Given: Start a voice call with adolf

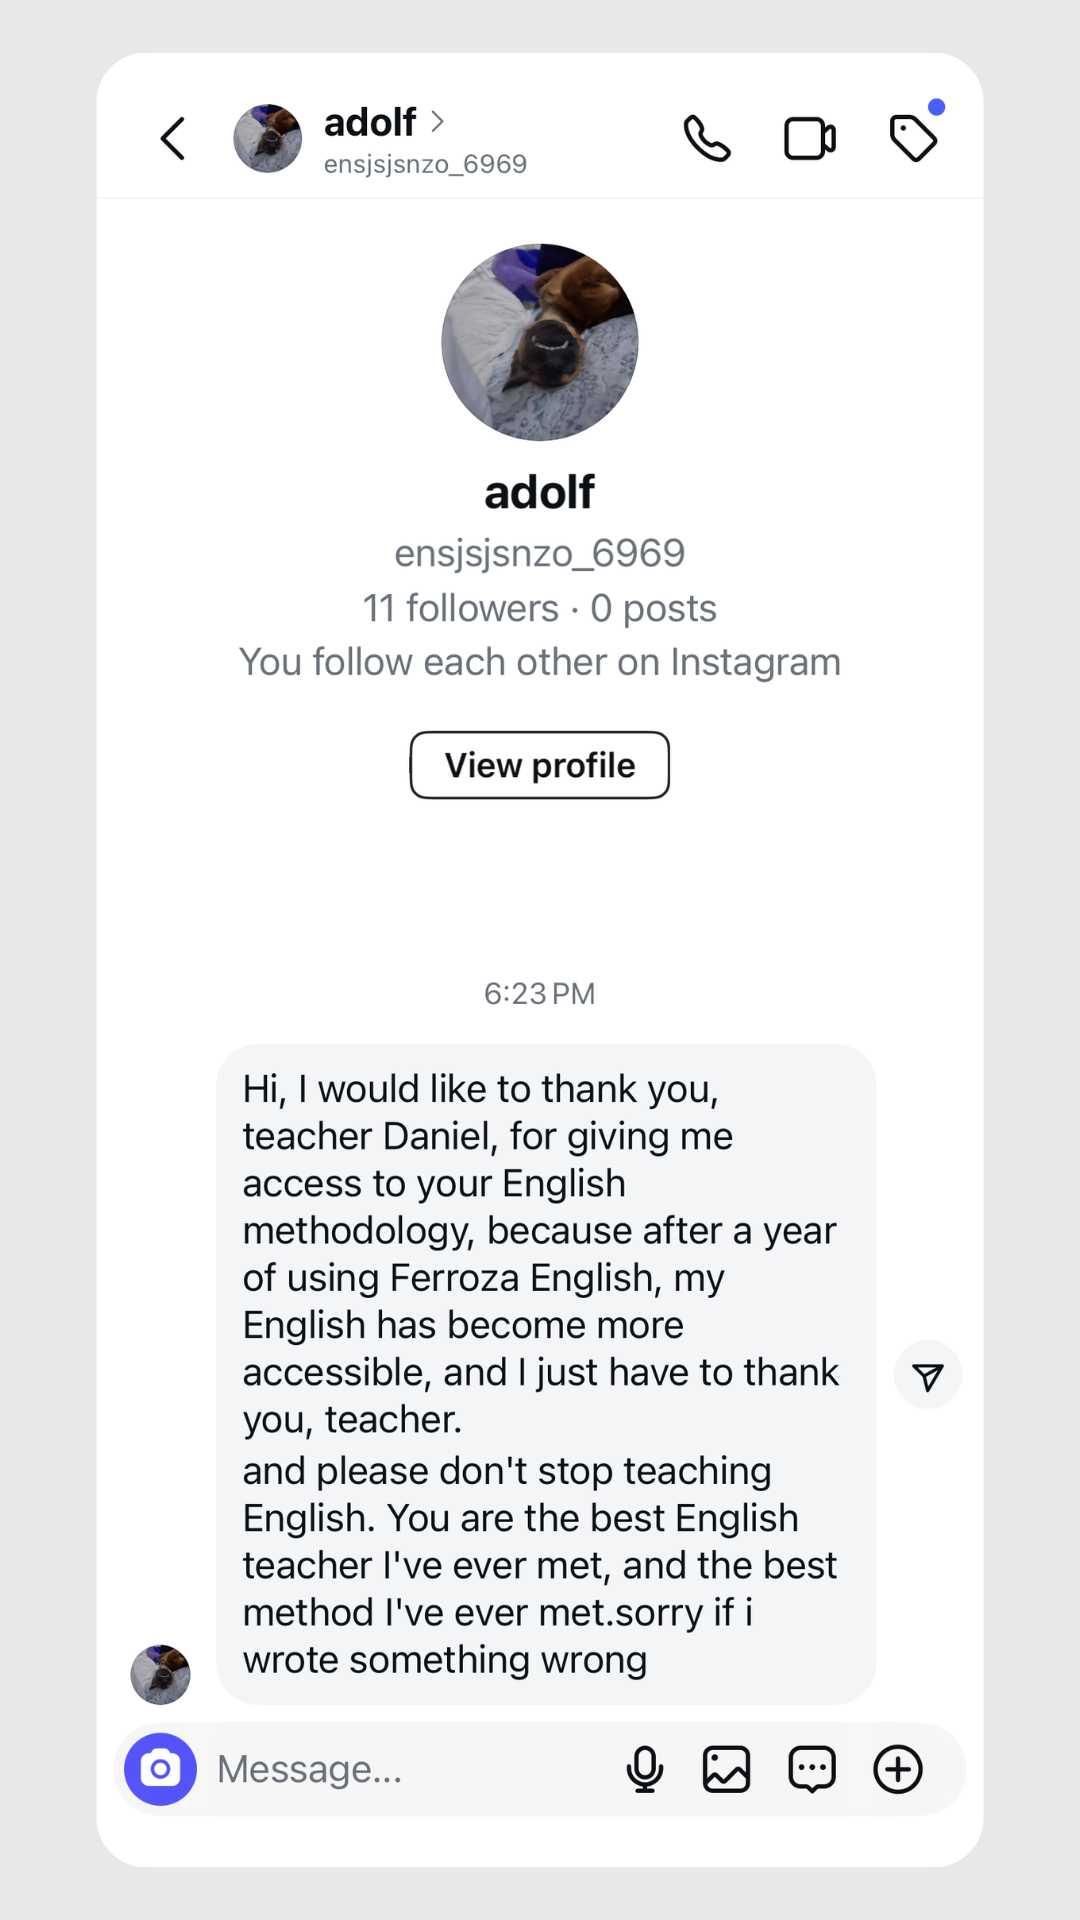Looking at the screenshot, I should [x=707, y=139].
